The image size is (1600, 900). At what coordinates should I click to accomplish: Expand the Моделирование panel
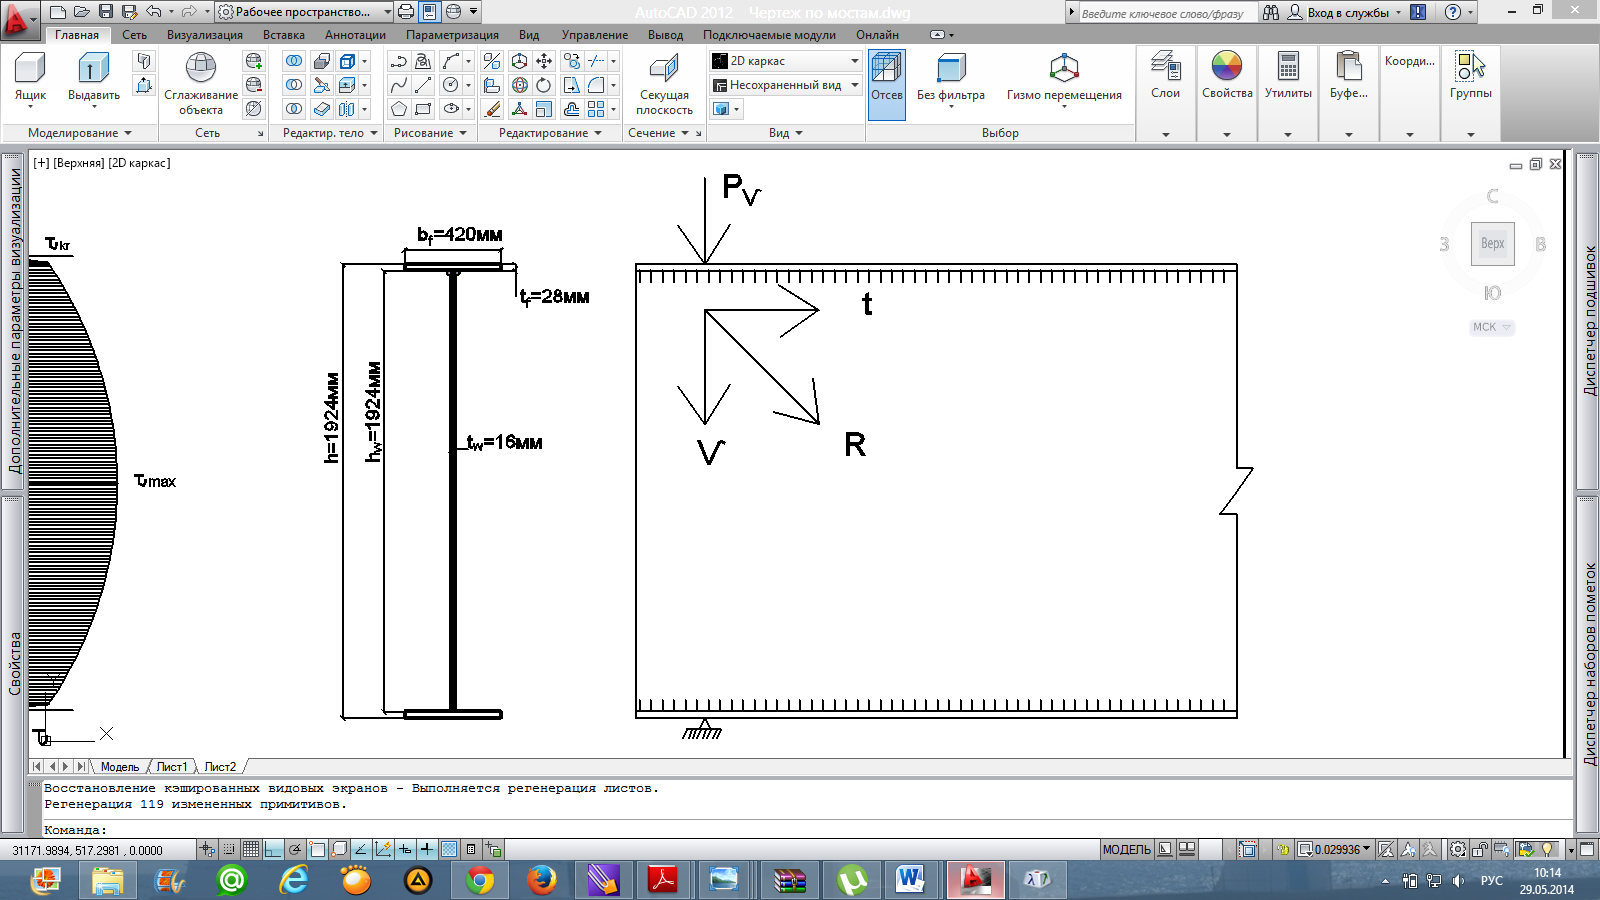pyautogui.click(x=79, y=133)
